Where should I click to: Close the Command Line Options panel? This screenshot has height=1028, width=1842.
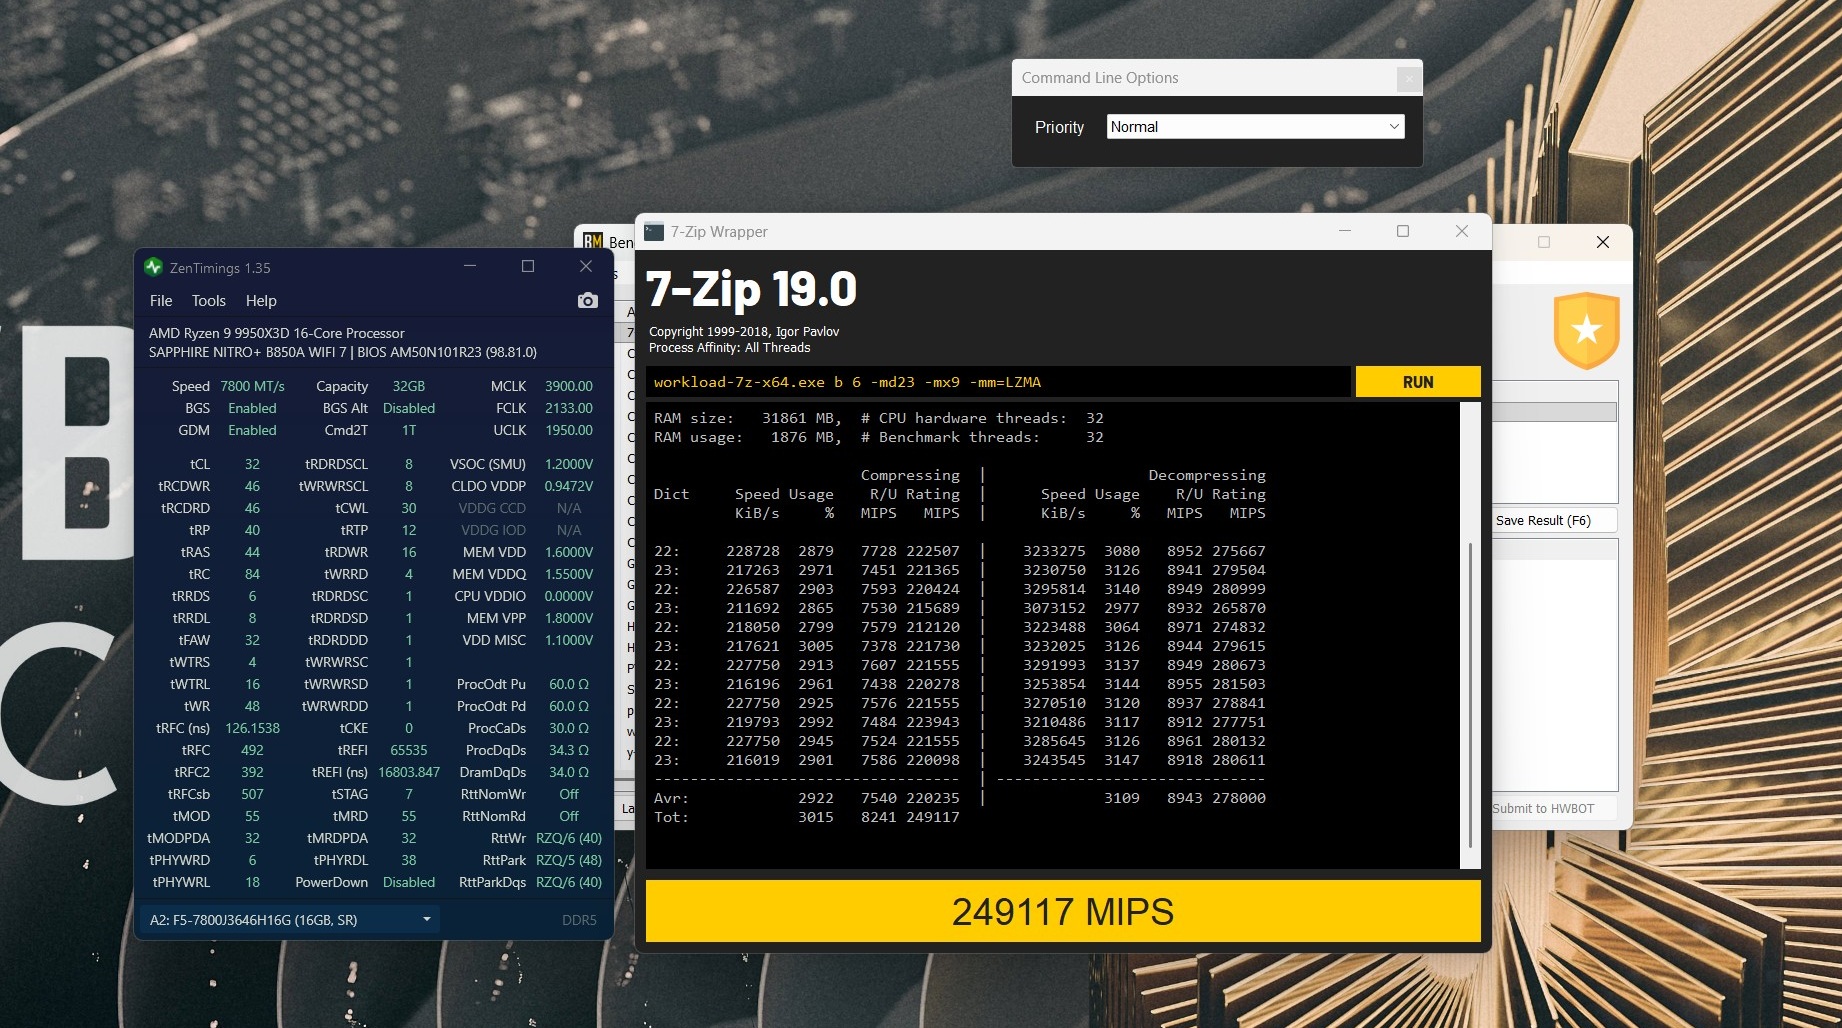[1408, 78]
